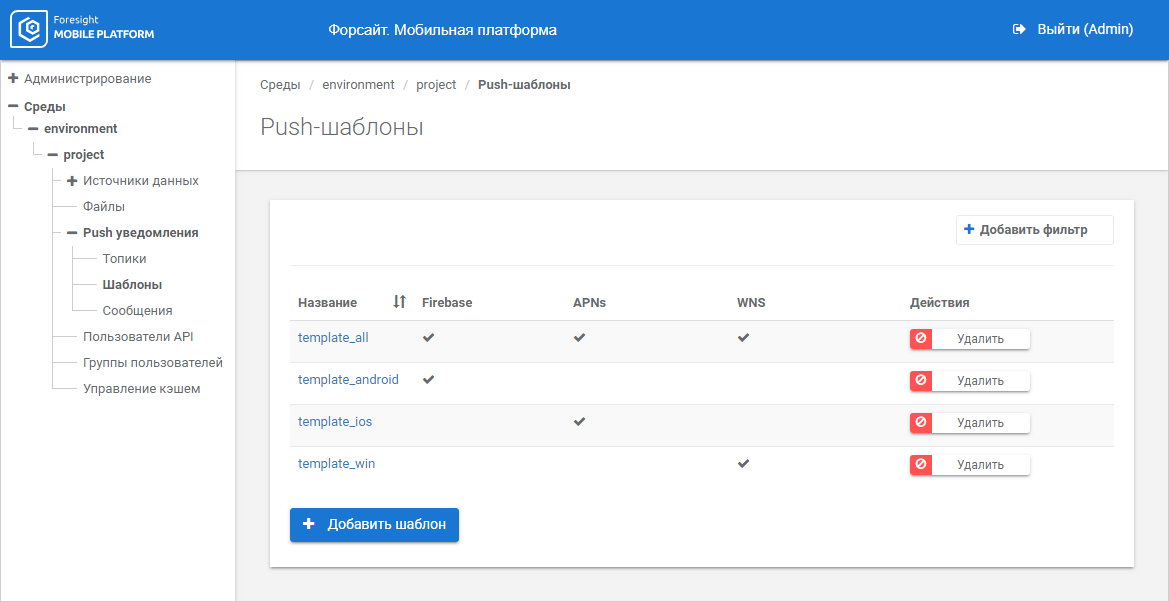Open Сообщения in the sidebar
1169x602 pixels.
tap(137, 311)
